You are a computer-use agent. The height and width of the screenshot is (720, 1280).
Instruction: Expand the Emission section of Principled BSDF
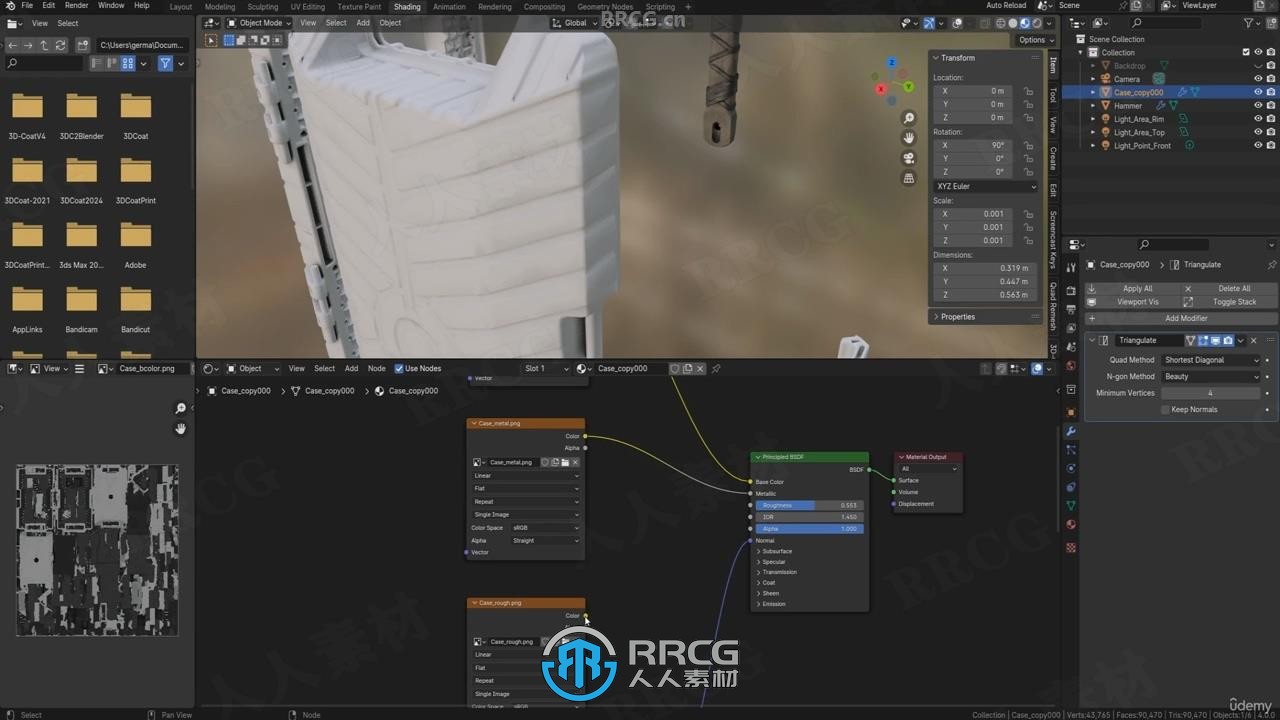(x=773, y=604)
